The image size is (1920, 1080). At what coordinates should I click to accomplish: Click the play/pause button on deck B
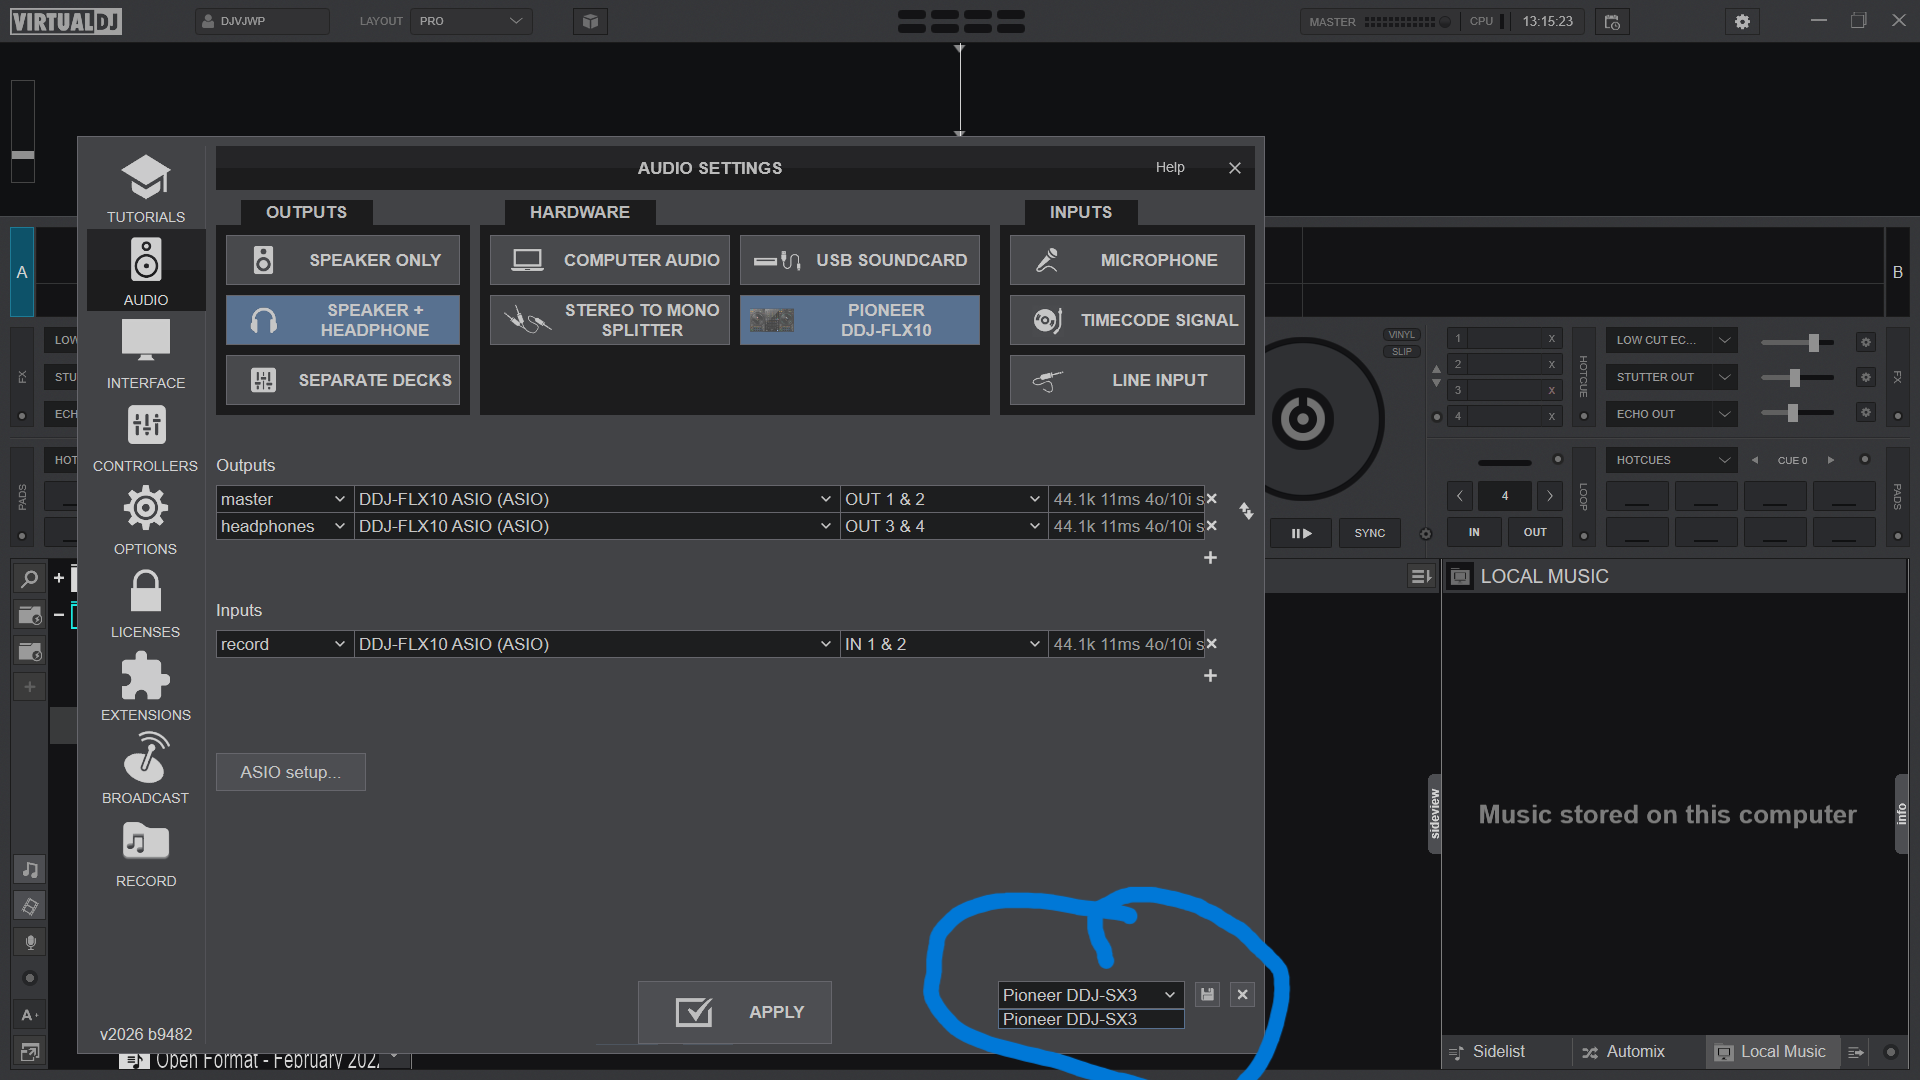click(1301, 533)
